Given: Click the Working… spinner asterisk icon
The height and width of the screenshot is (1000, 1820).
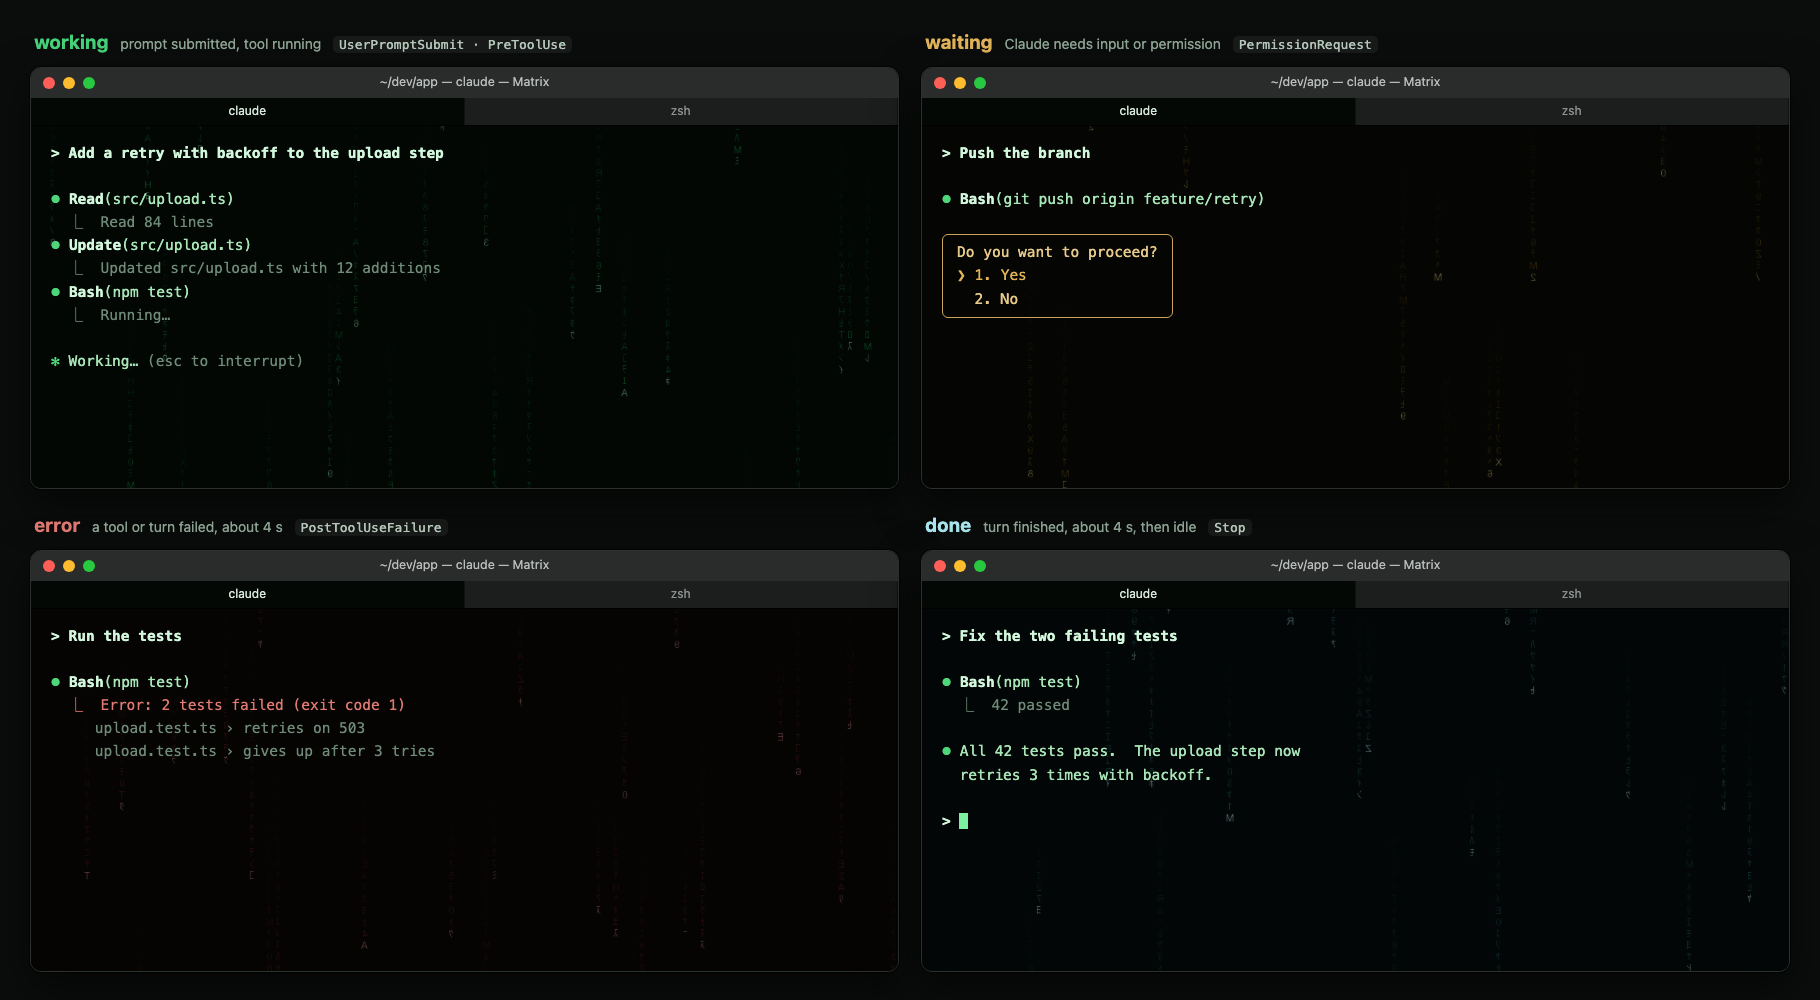Looking at the screenshot, I should (x=56, y=361).
